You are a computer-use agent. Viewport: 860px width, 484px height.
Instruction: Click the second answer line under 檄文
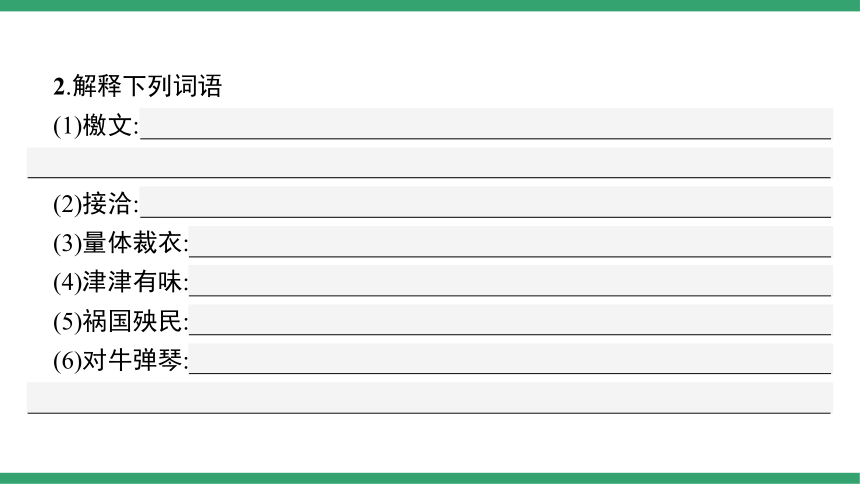(429, 162)
